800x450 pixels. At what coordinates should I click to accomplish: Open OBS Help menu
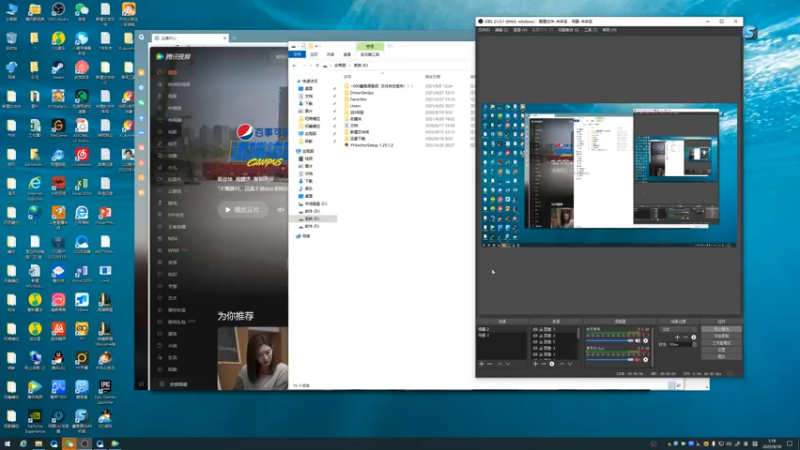[609, 30]
